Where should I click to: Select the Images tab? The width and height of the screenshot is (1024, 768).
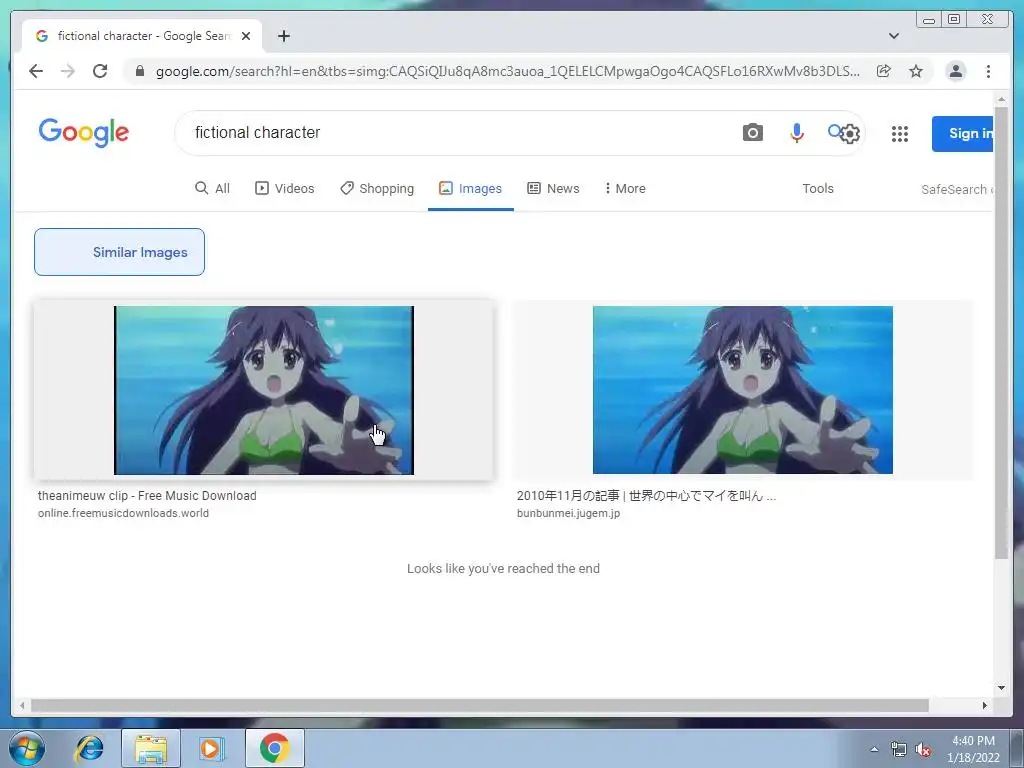click(x=470, y=188)
